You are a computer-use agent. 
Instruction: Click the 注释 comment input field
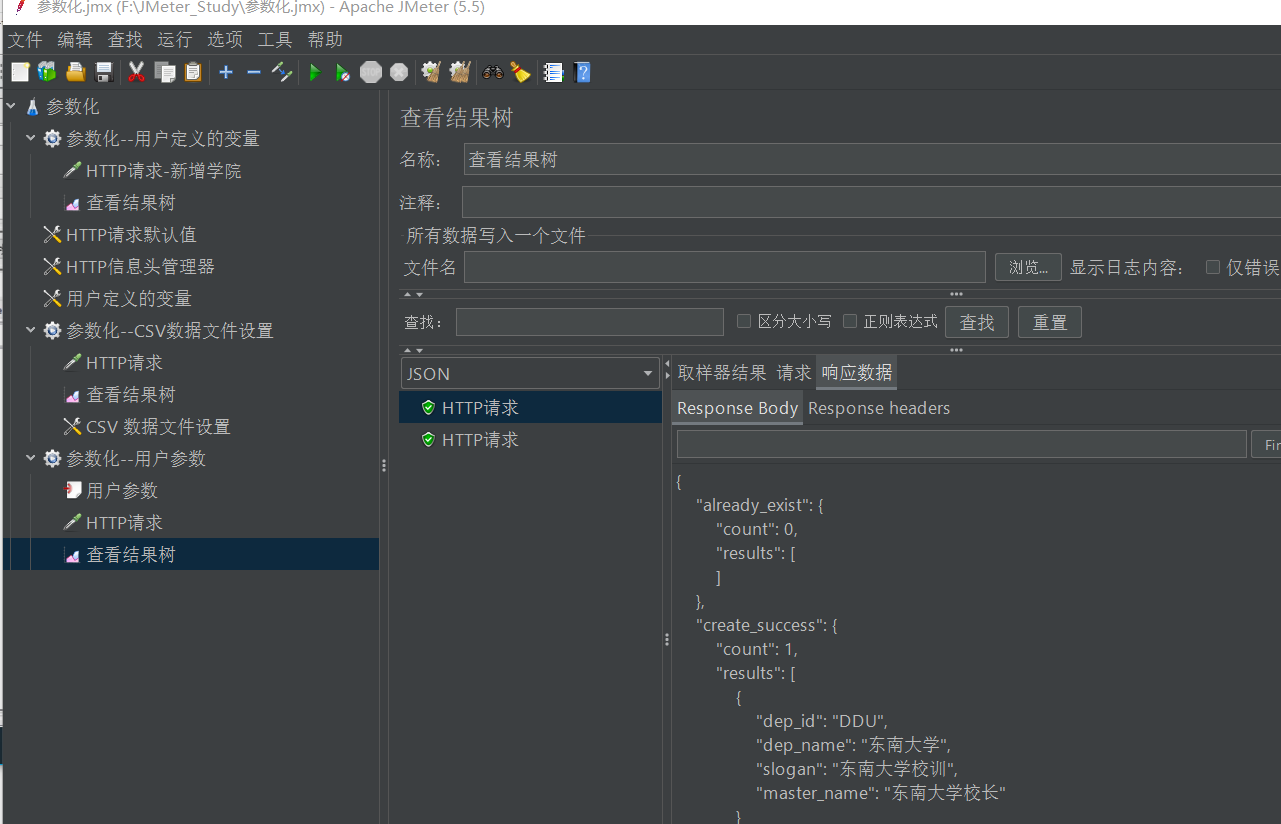871,202
